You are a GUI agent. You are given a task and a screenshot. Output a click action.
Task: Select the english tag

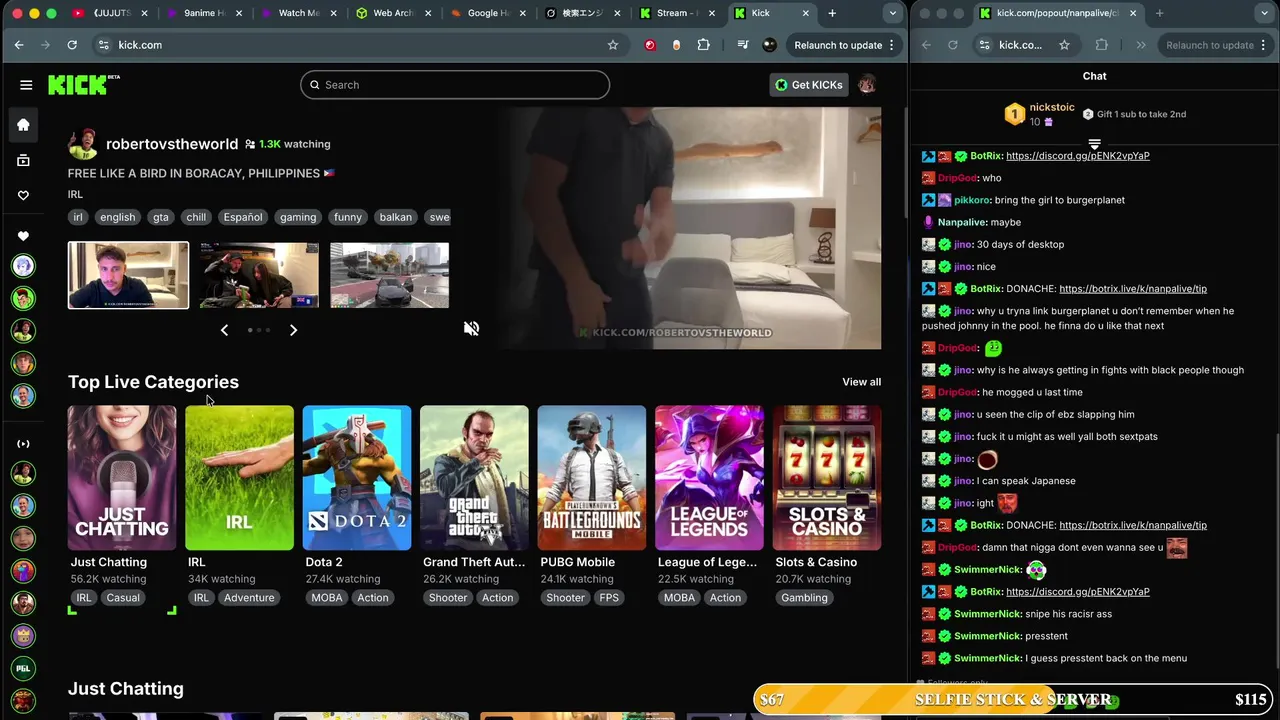117,217
